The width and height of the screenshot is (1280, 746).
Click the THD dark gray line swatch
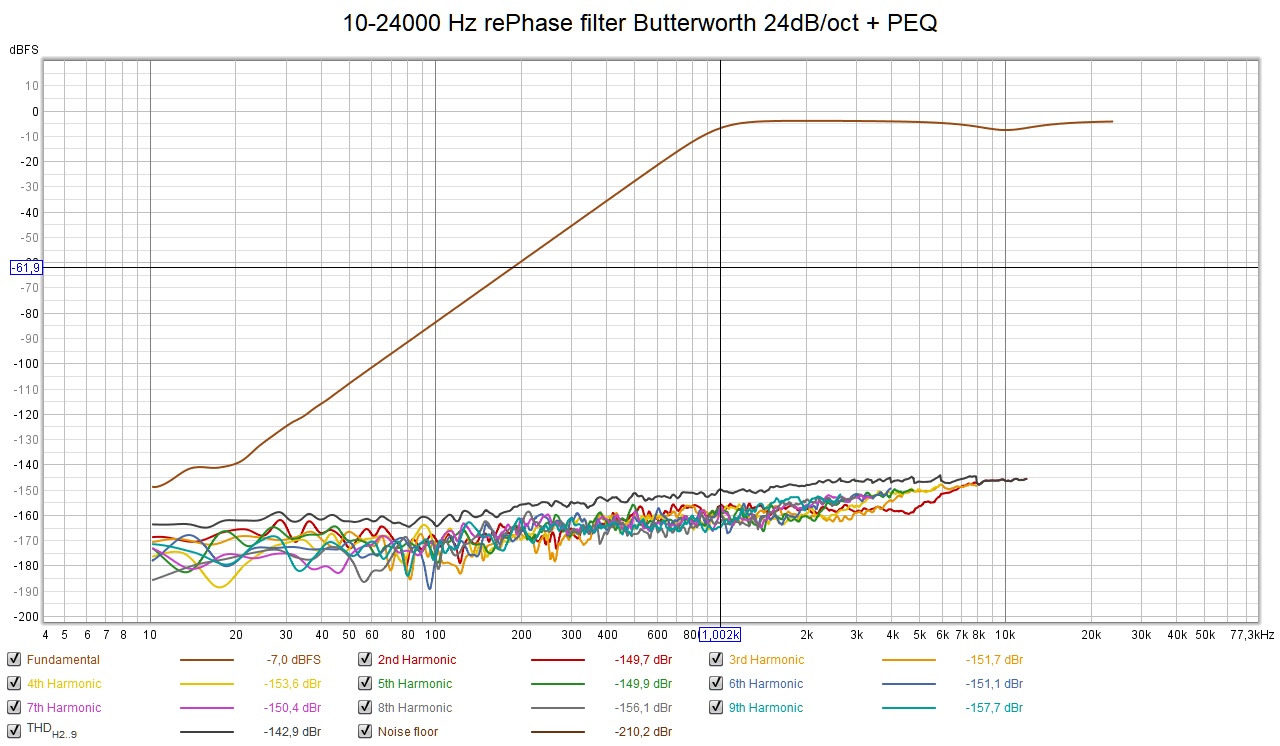tap(207, 732)
